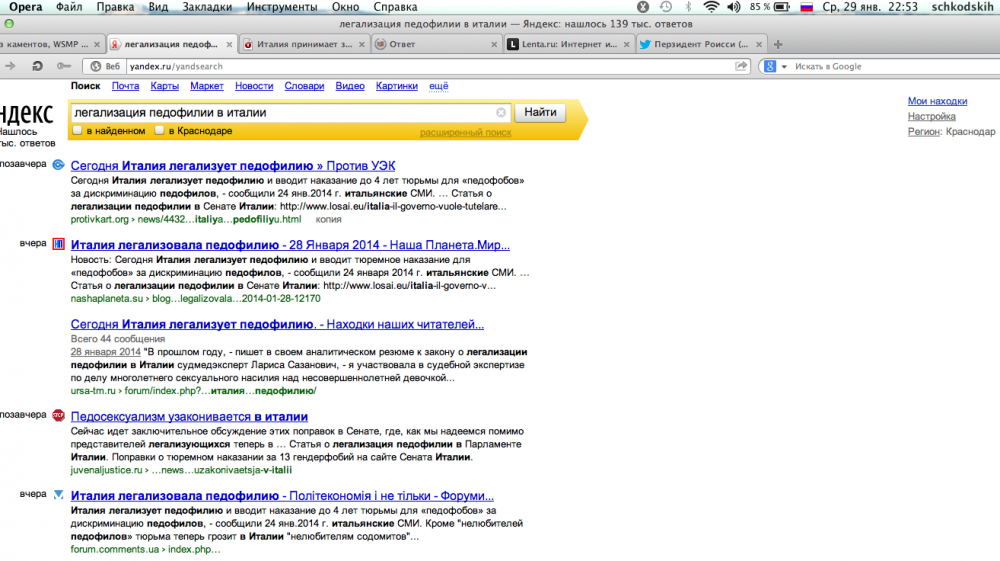This screenshot has width=1000, height=561.
Task: Click the Russian flag input source icon
Action: (x=806, y=7)
